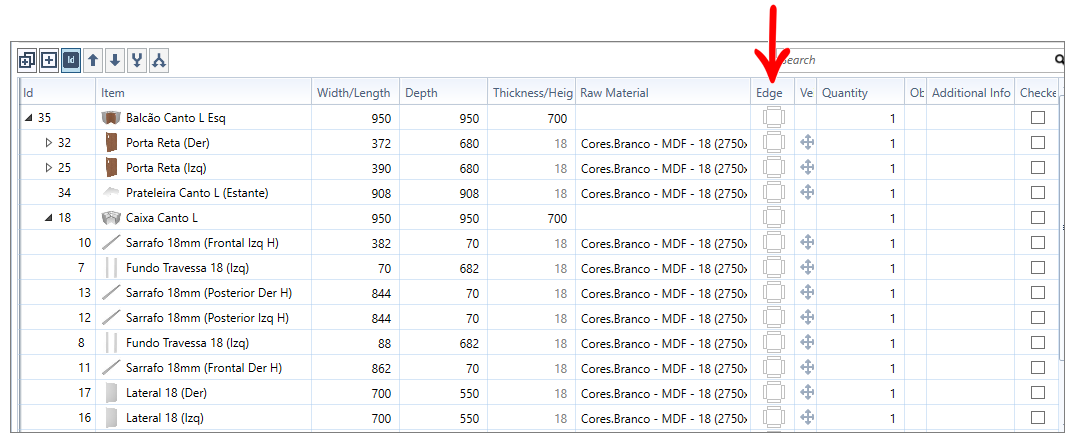Collapse tree node Id 35
Screen dimensions: 1069x441
pyautogui.click(x=29, y=118)
